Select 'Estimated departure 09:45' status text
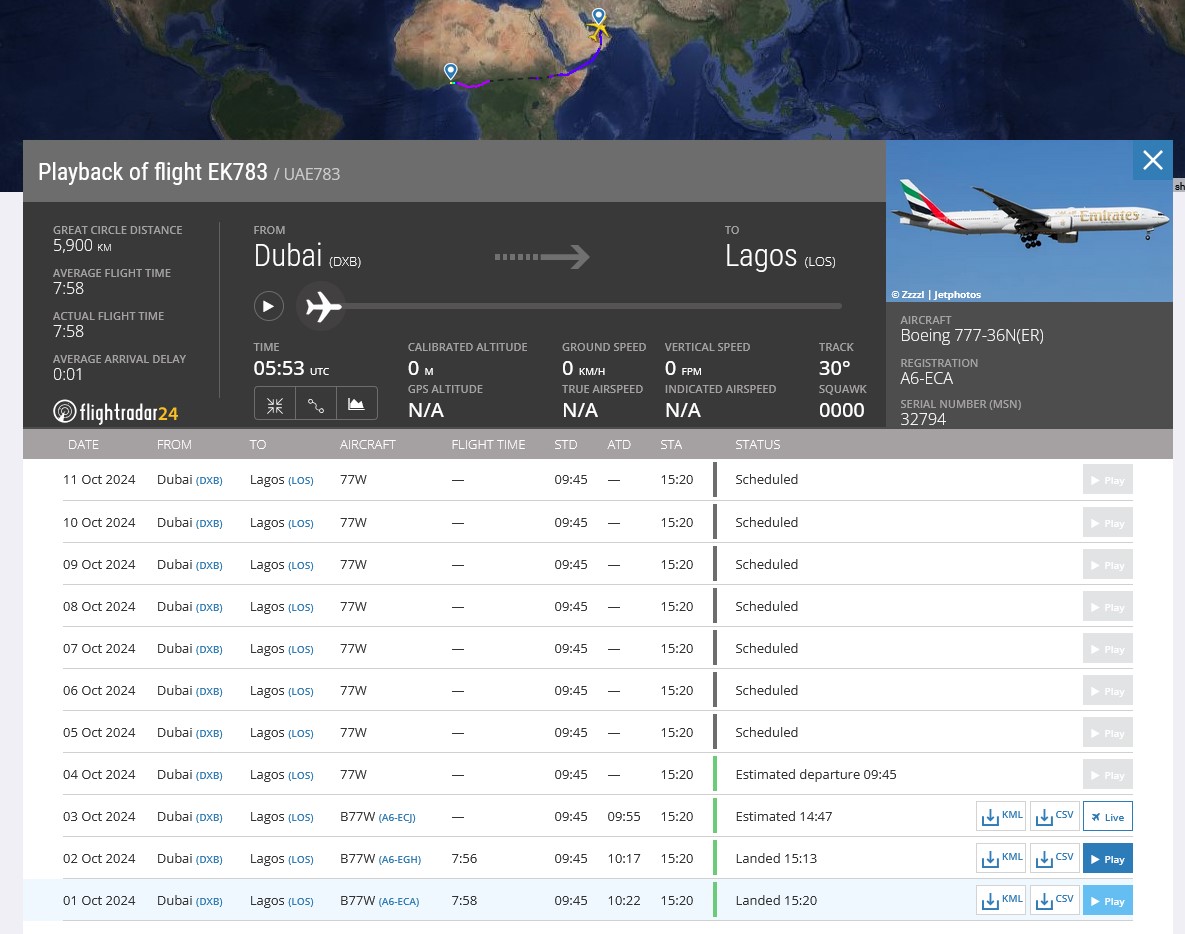This screenshot has width=1185, height=934. point(815,775)
